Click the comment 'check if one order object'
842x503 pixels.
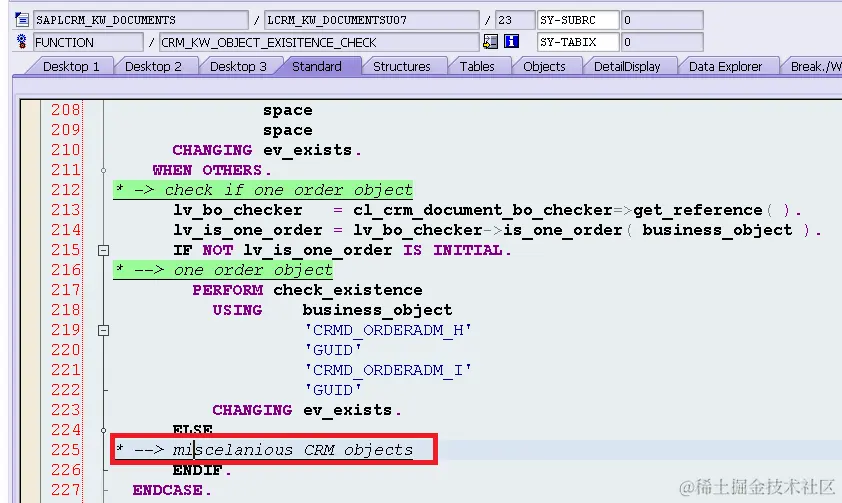288,190
